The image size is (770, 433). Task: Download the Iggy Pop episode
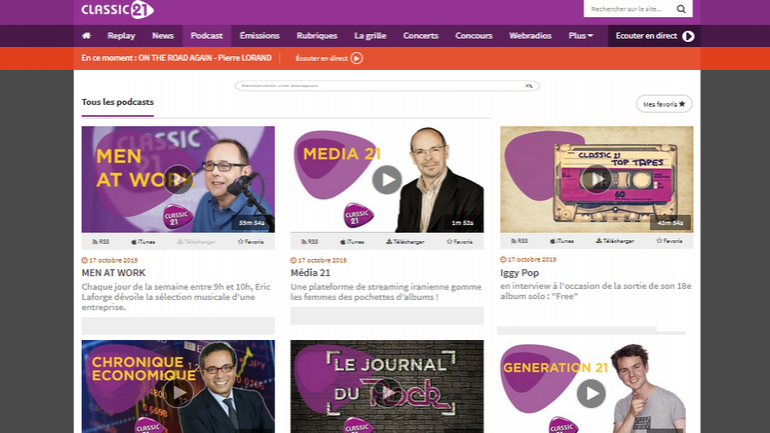(615, 241)
